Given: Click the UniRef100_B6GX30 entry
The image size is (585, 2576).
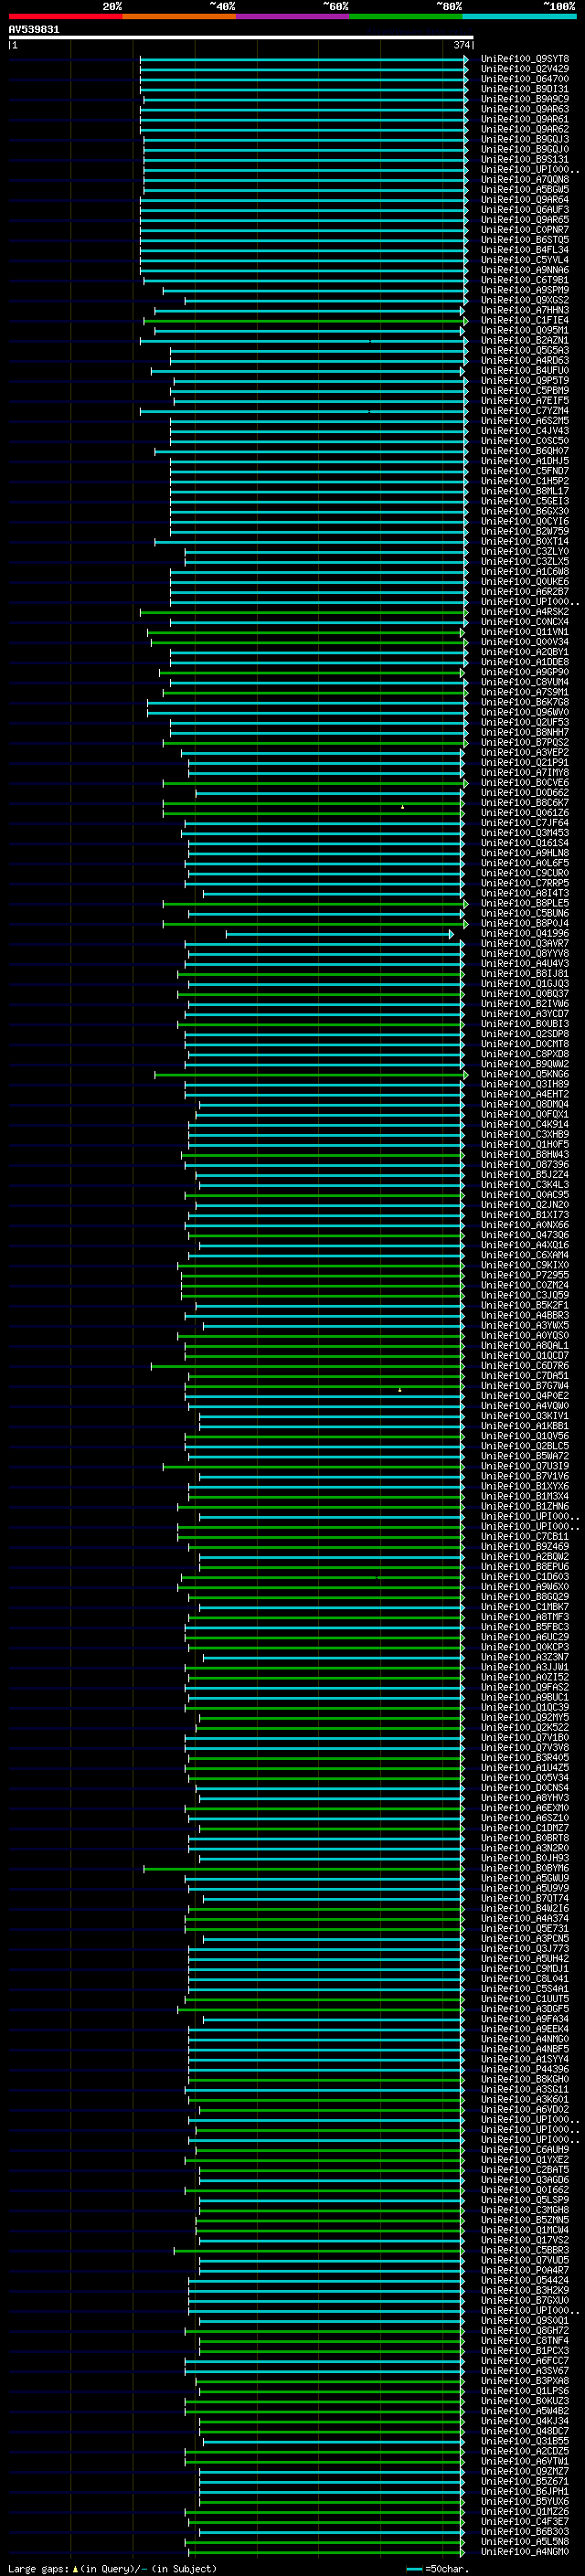Looking at the screenshot, I should tap(525, 511).
